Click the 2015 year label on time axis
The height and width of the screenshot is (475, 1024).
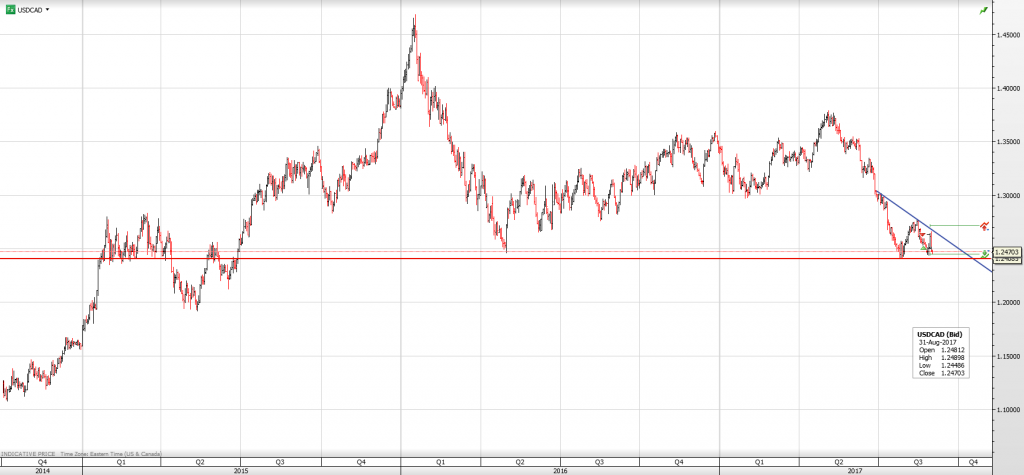coord(241,469)
